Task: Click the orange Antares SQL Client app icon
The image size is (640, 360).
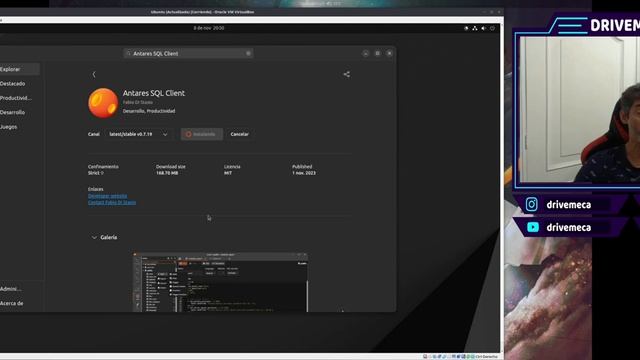Action: (x=103, y=103)
